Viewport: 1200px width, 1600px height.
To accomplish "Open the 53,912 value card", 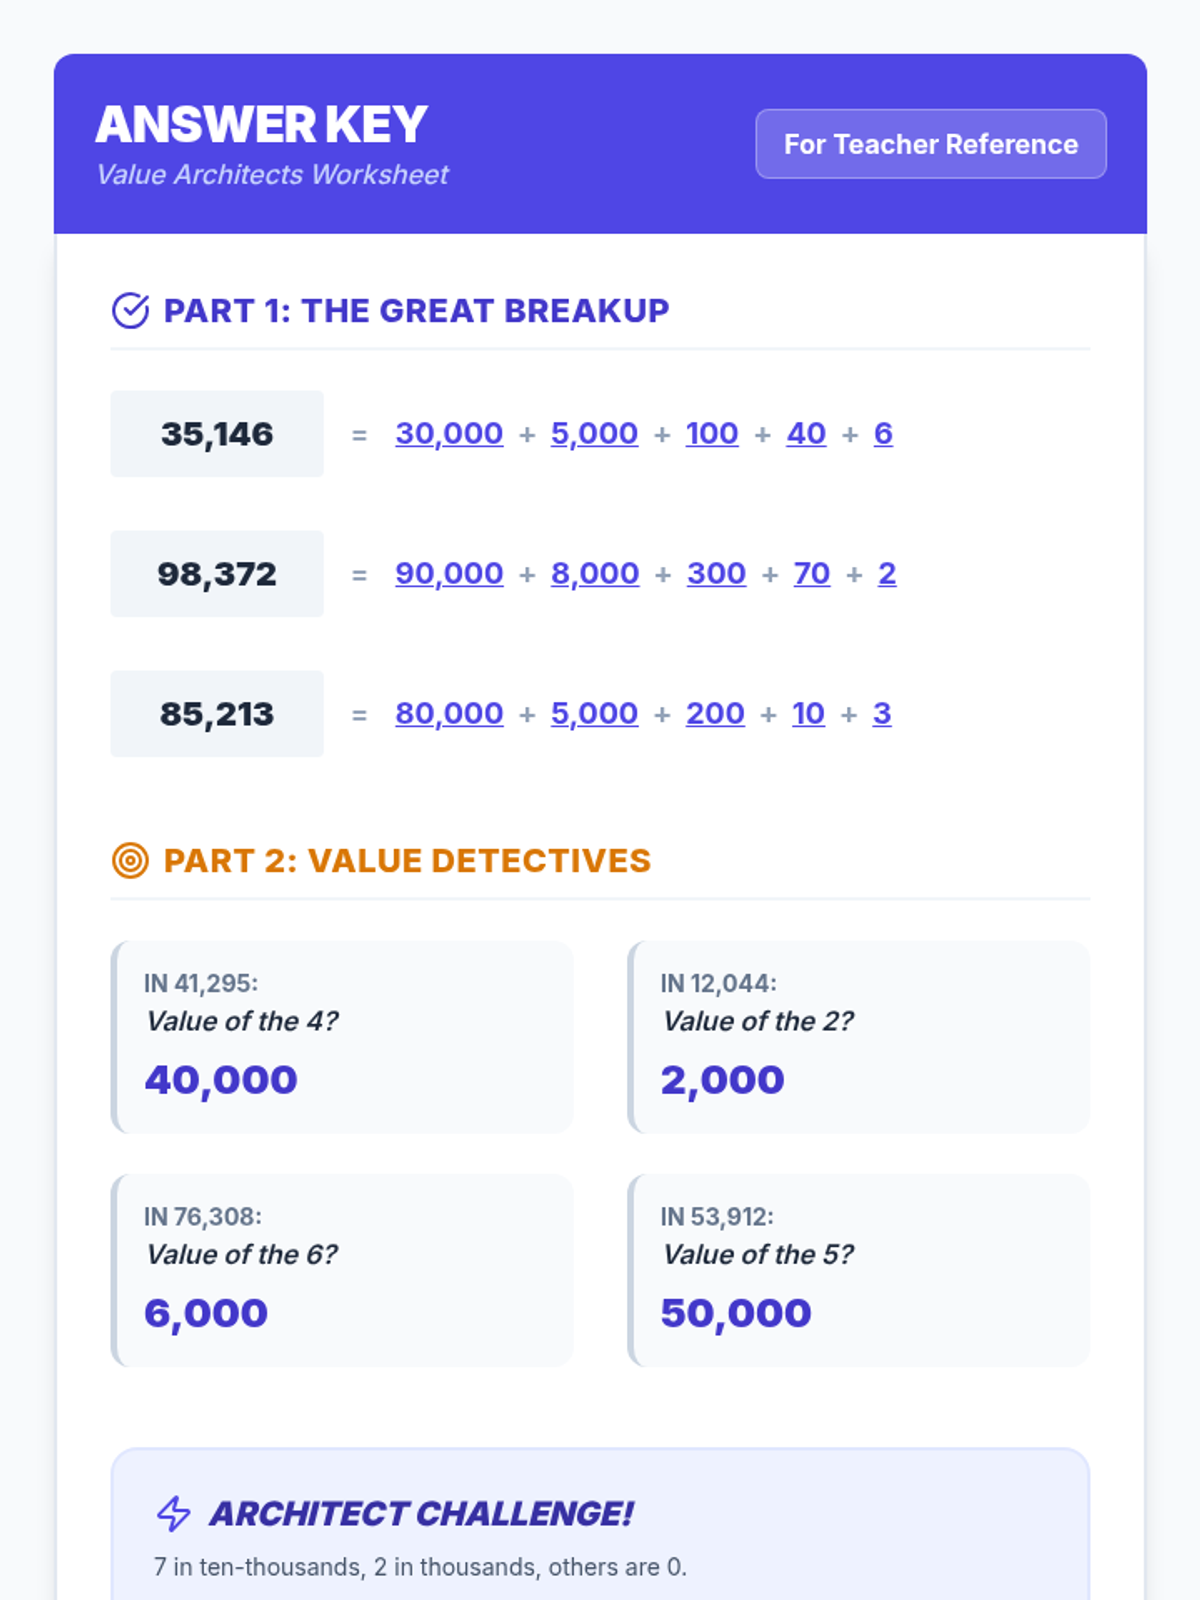I will pyautogui.click(x=858, y=1270).
